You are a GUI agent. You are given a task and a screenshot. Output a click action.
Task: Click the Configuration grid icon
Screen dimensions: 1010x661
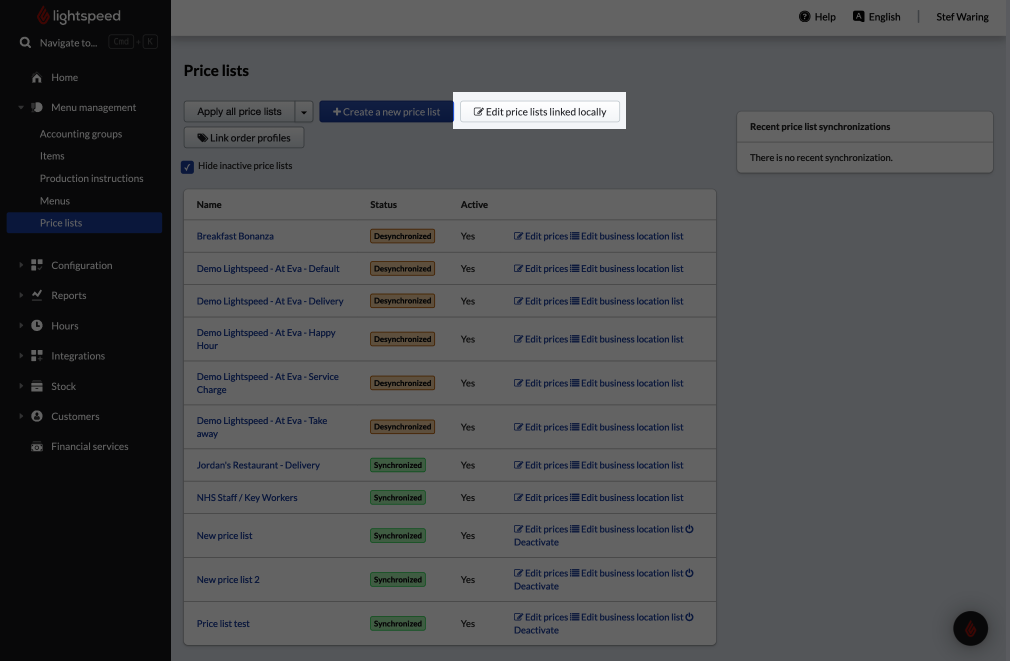point(37,265)
